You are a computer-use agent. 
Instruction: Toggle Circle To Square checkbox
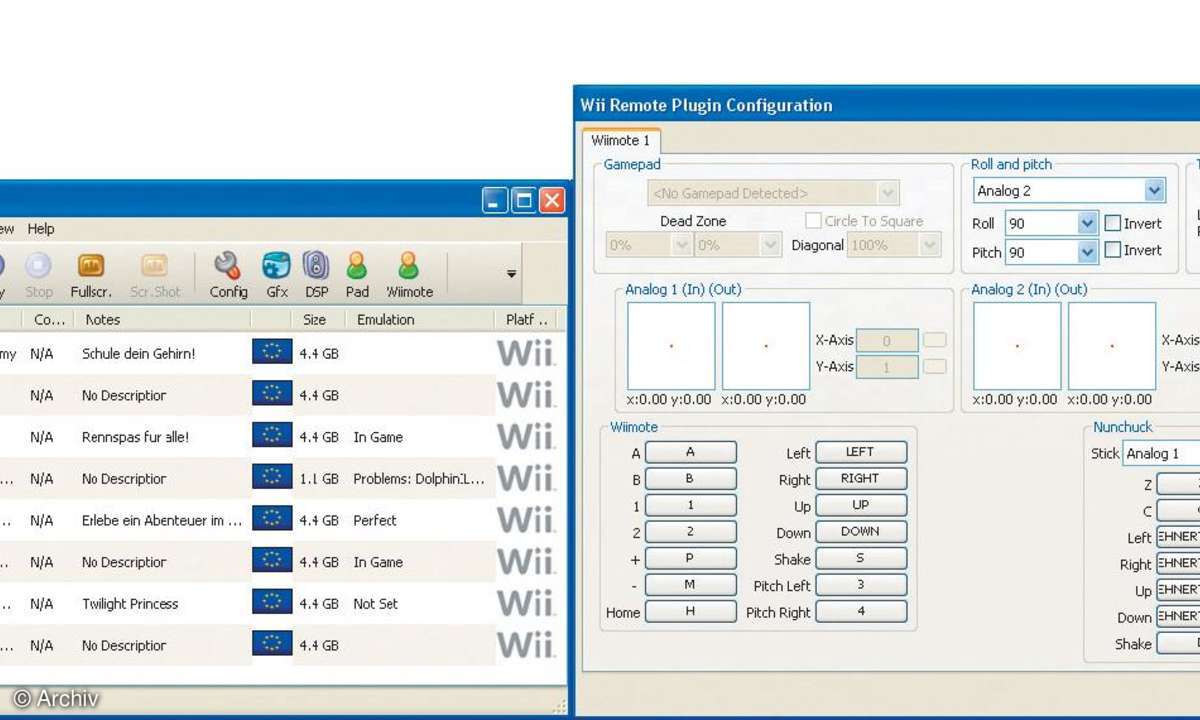(813, 221)
